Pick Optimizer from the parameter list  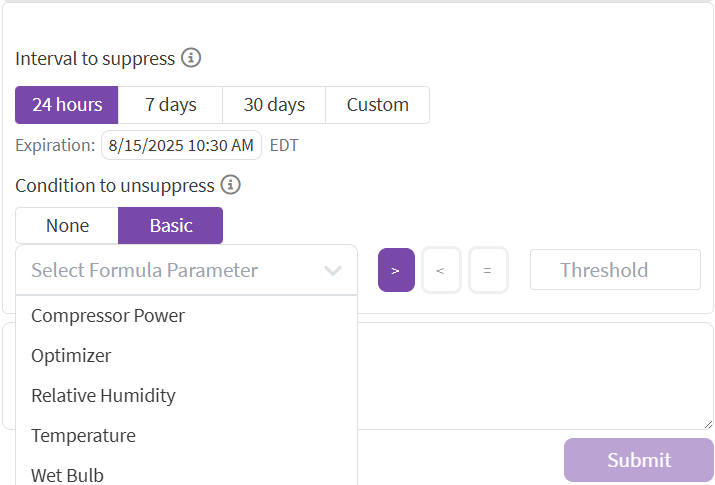pyautogui.click(x=71, y=356)
